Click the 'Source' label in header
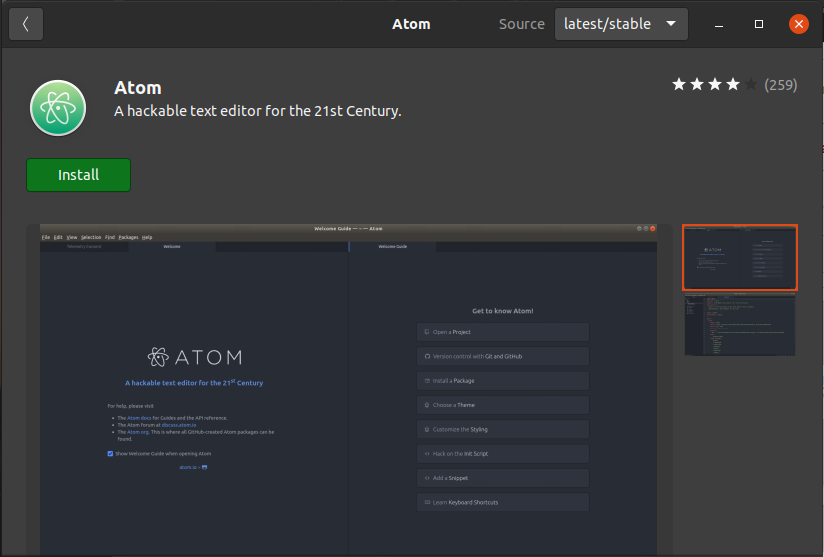Viewport: 824px width, 557px height. coord(521,24)
